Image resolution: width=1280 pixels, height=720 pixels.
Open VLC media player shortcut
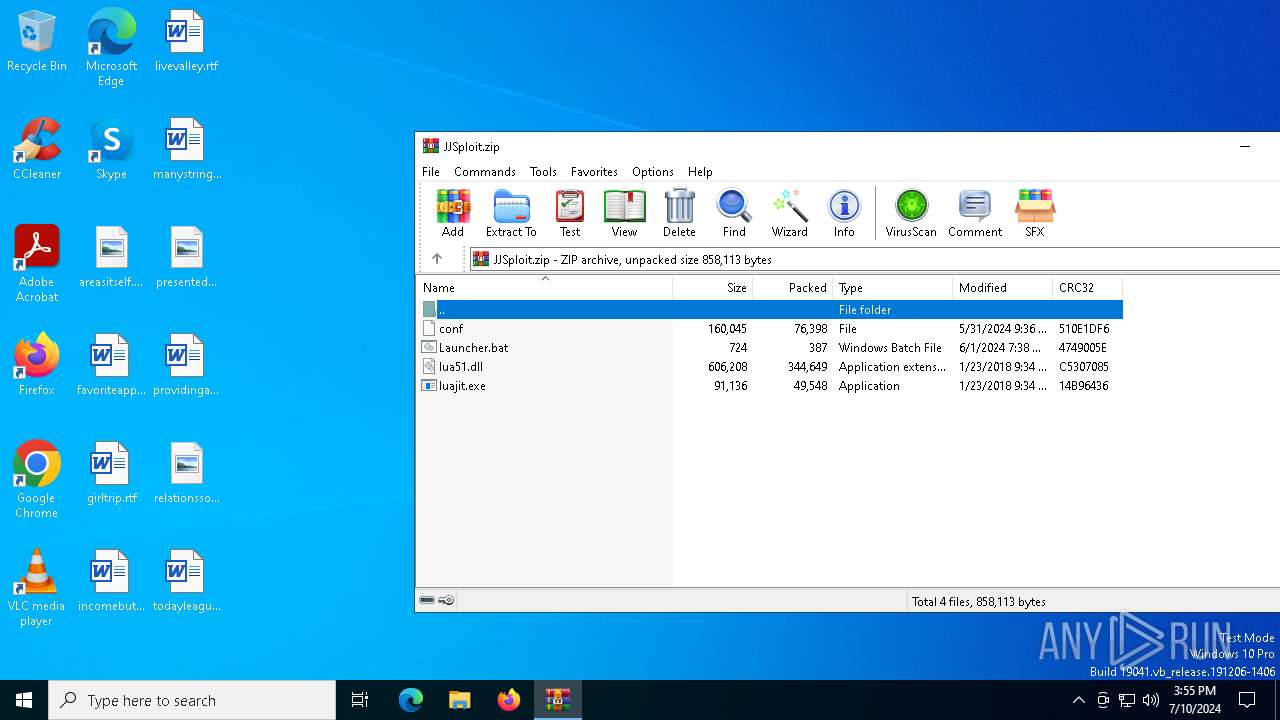(x=37, y=587)
